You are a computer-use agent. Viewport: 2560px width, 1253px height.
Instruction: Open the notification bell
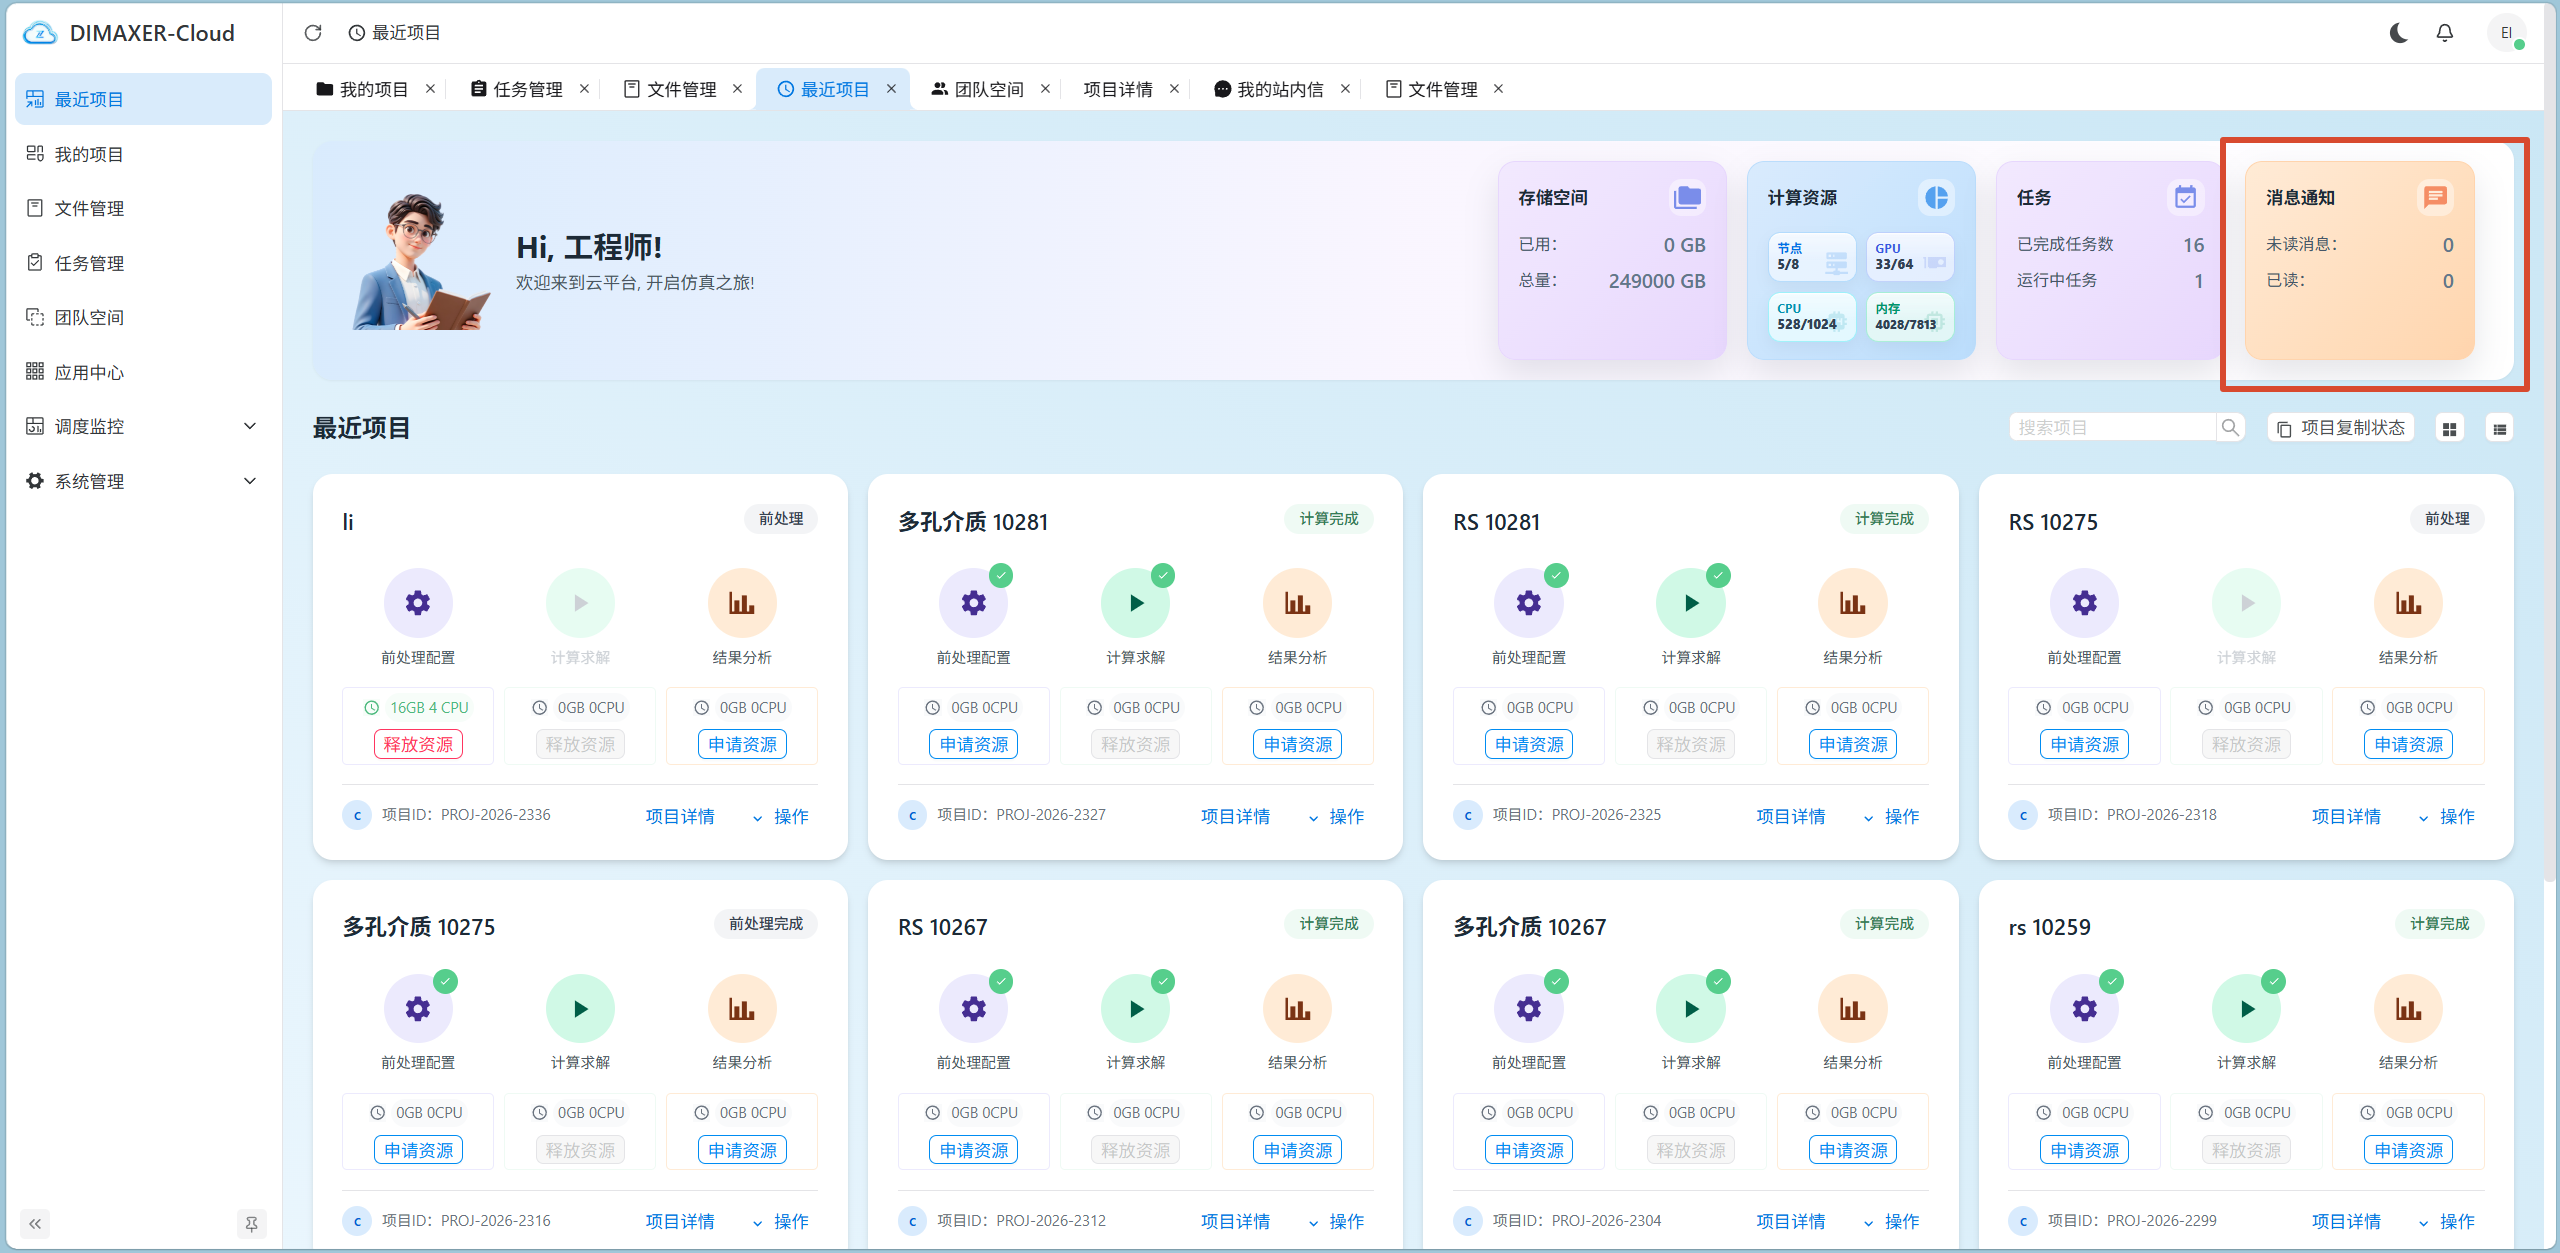2444,33
